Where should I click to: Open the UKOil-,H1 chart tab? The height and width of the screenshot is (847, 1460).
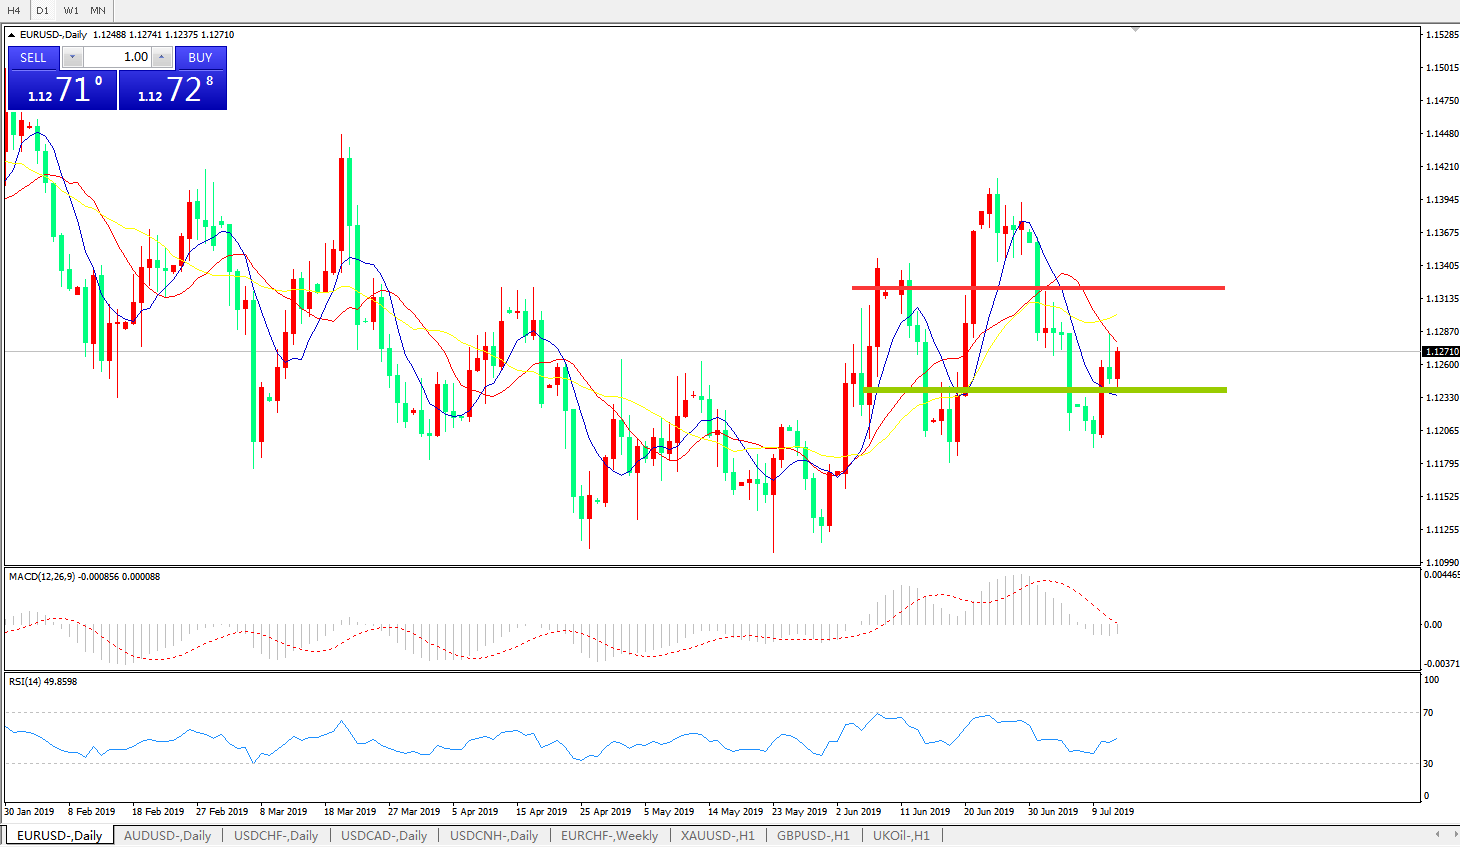(900, 835)
